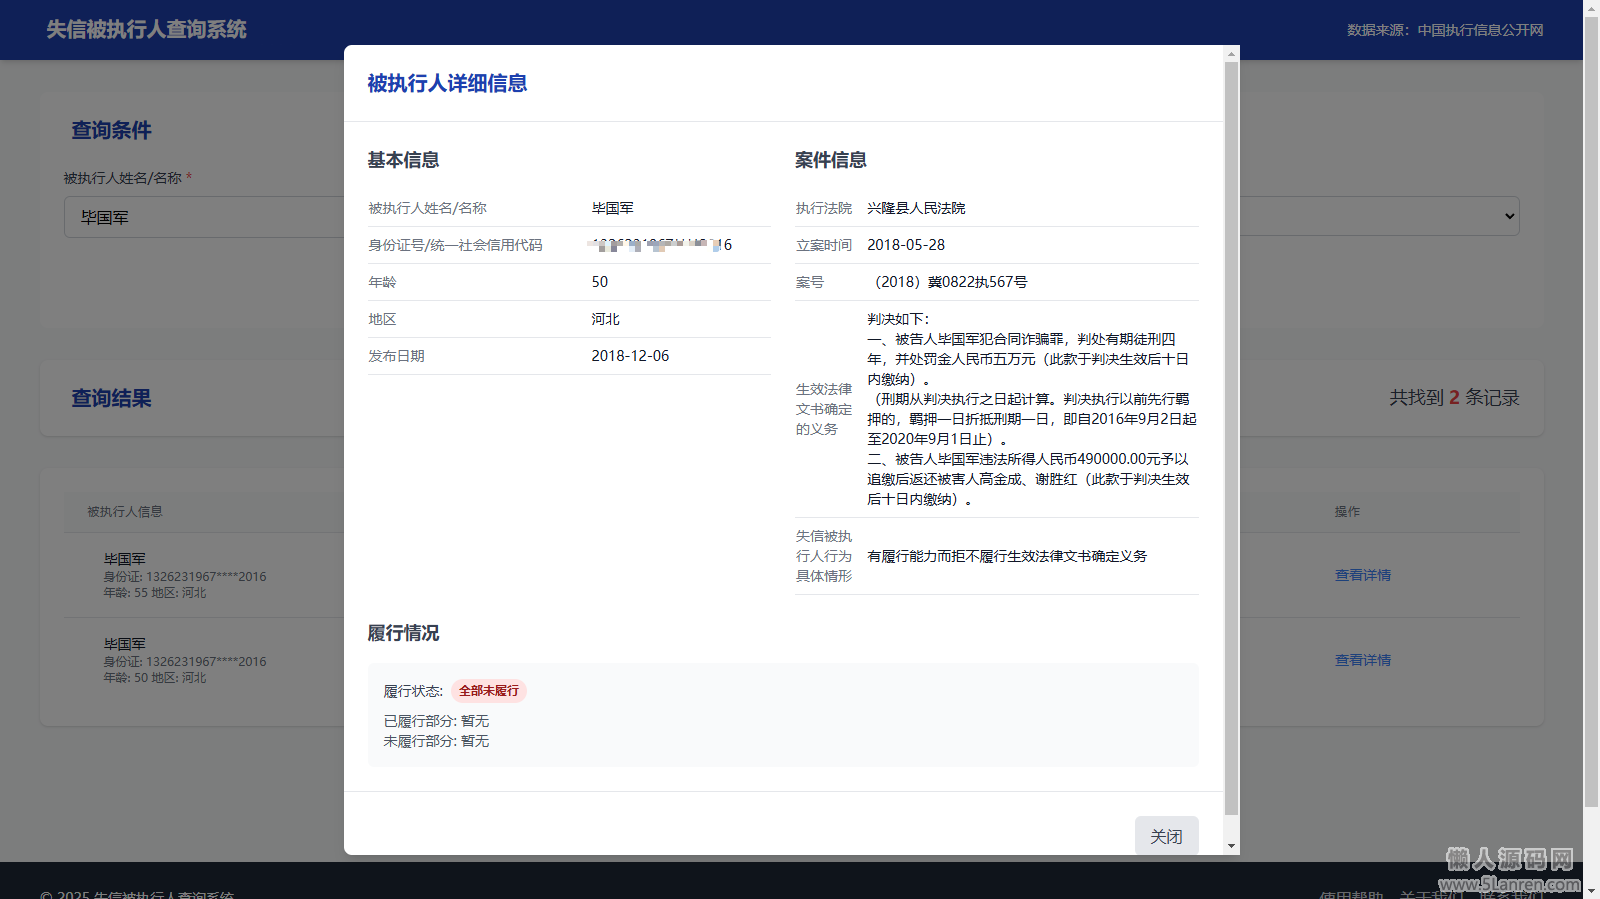
Task: Click the 中国执行信息公开网 data source text
Action: (1480, 30)
